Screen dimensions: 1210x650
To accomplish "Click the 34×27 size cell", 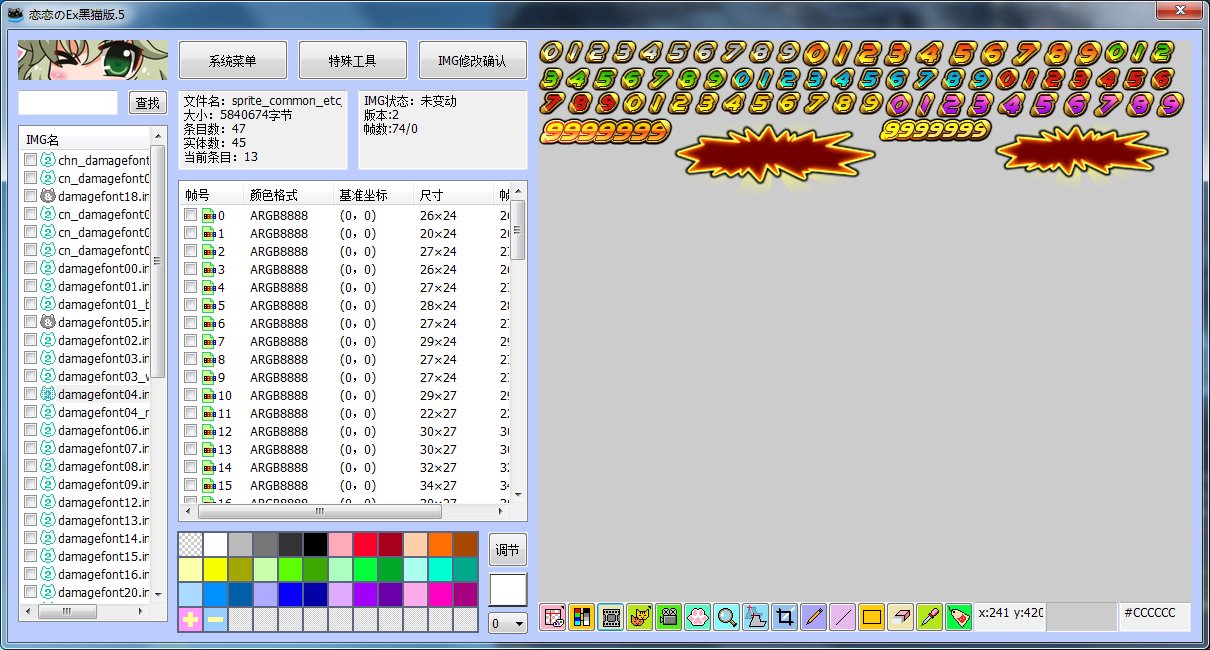I will [438, 485].
